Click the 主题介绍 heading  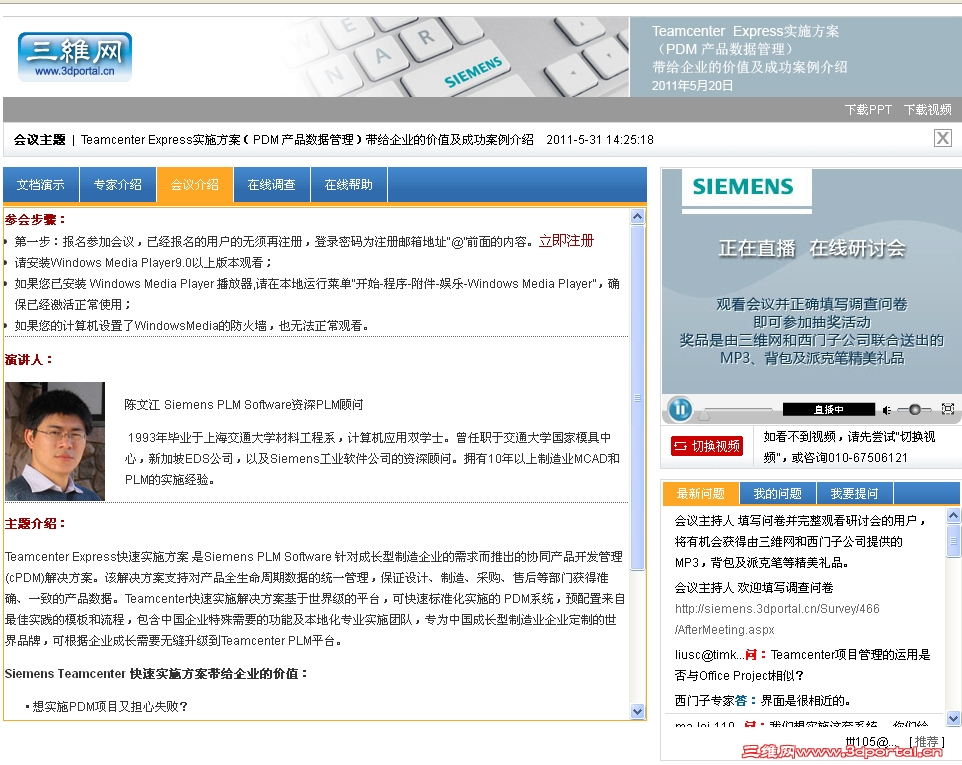pos(35,524)
